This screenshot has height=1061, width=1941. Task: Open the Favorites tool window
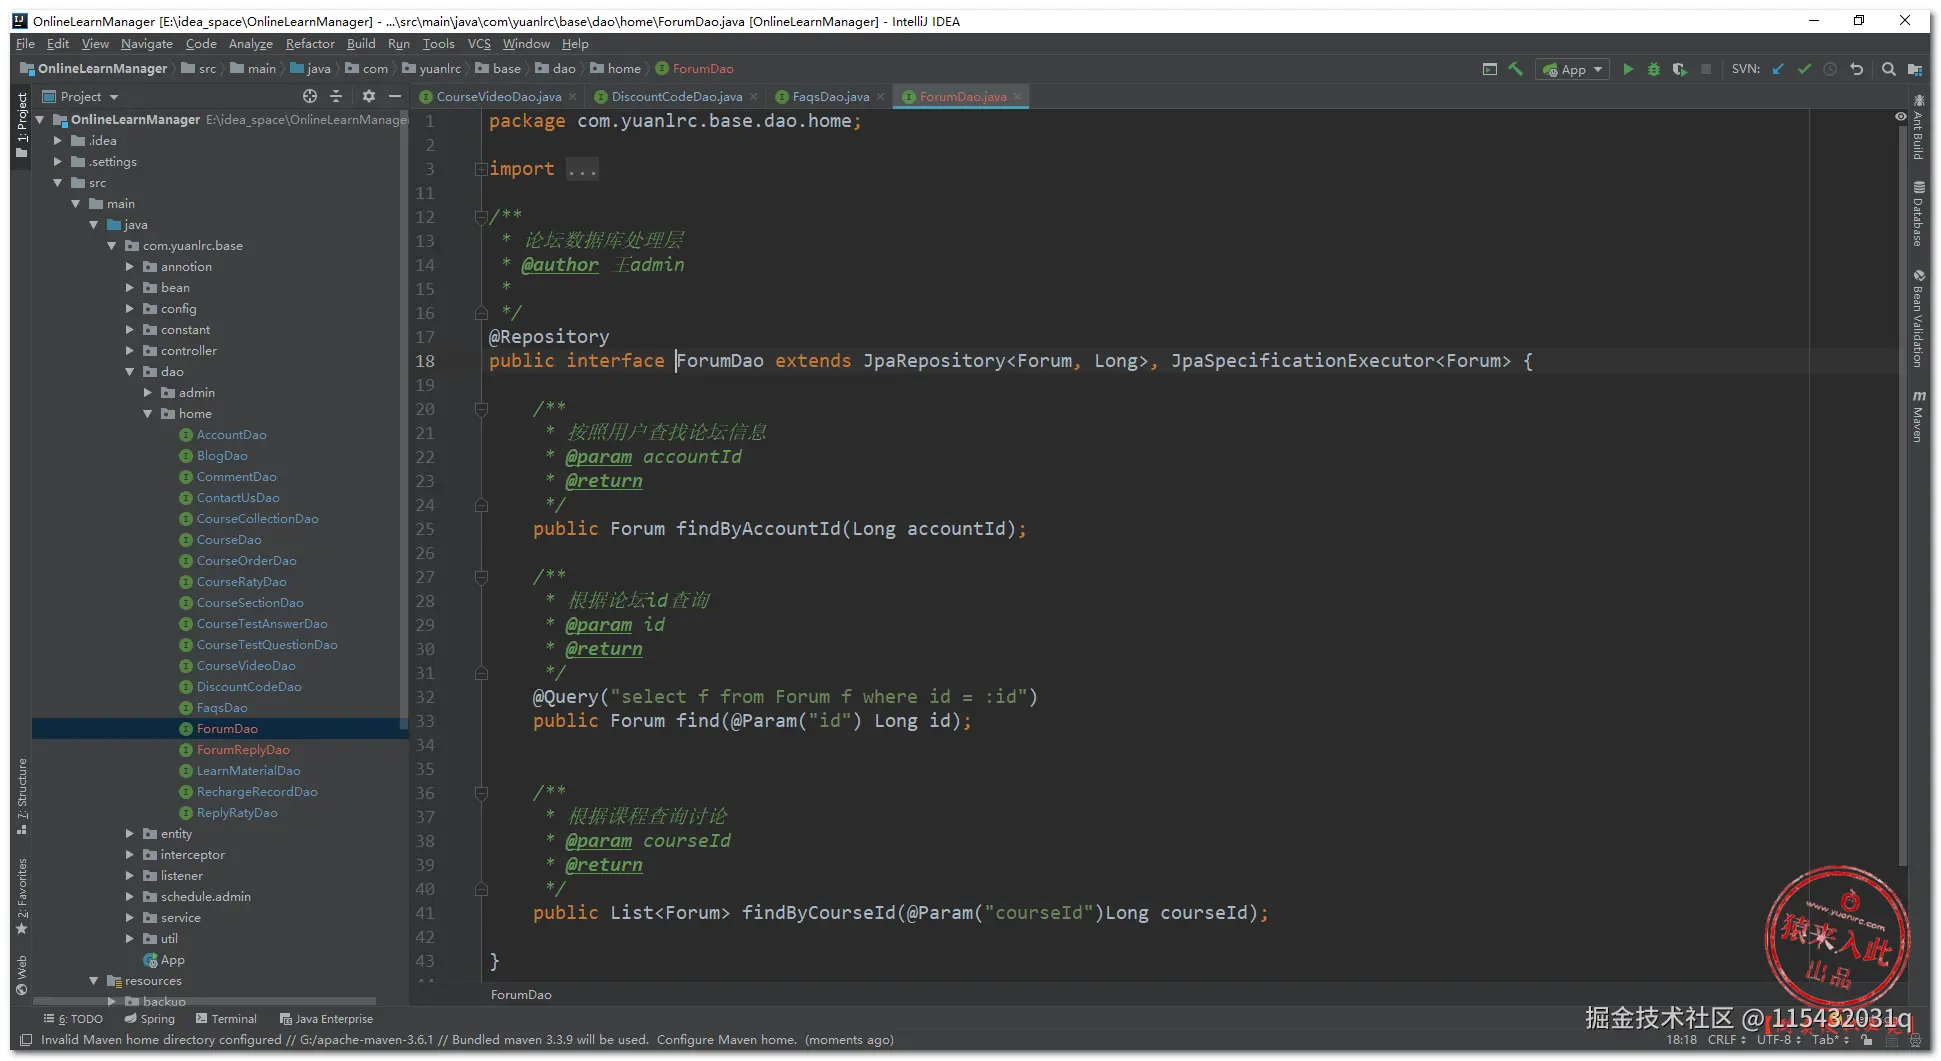point(22,896)
